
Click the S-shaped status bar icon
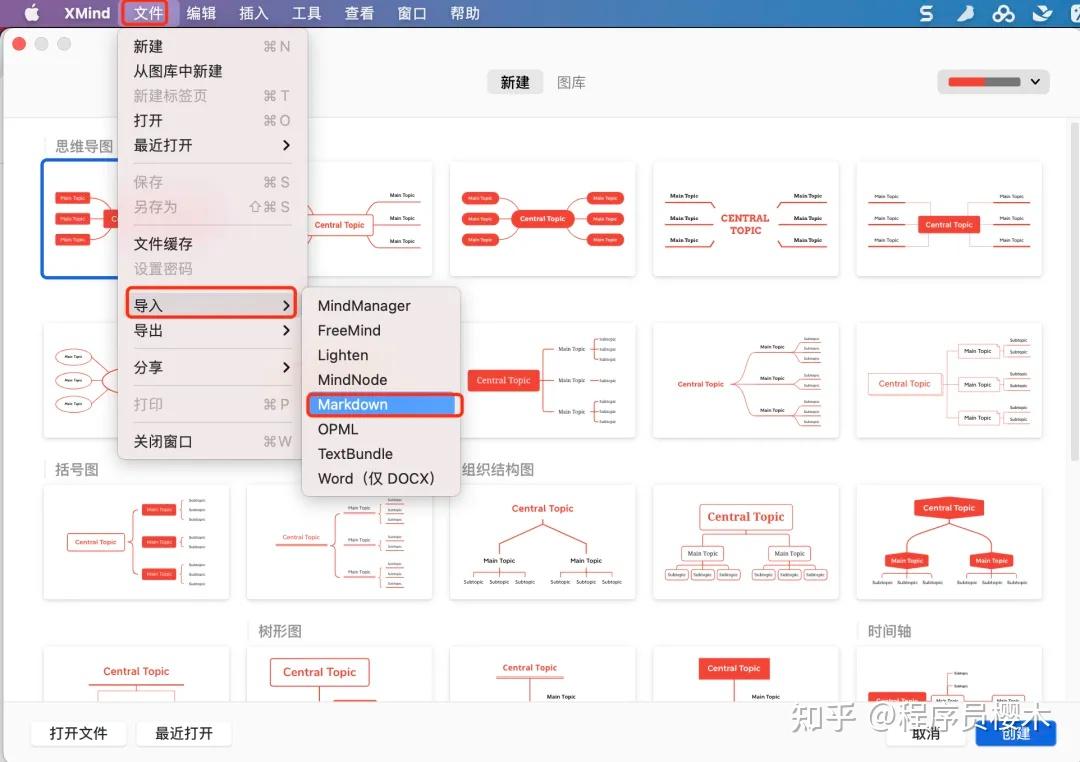pos(925,13)
